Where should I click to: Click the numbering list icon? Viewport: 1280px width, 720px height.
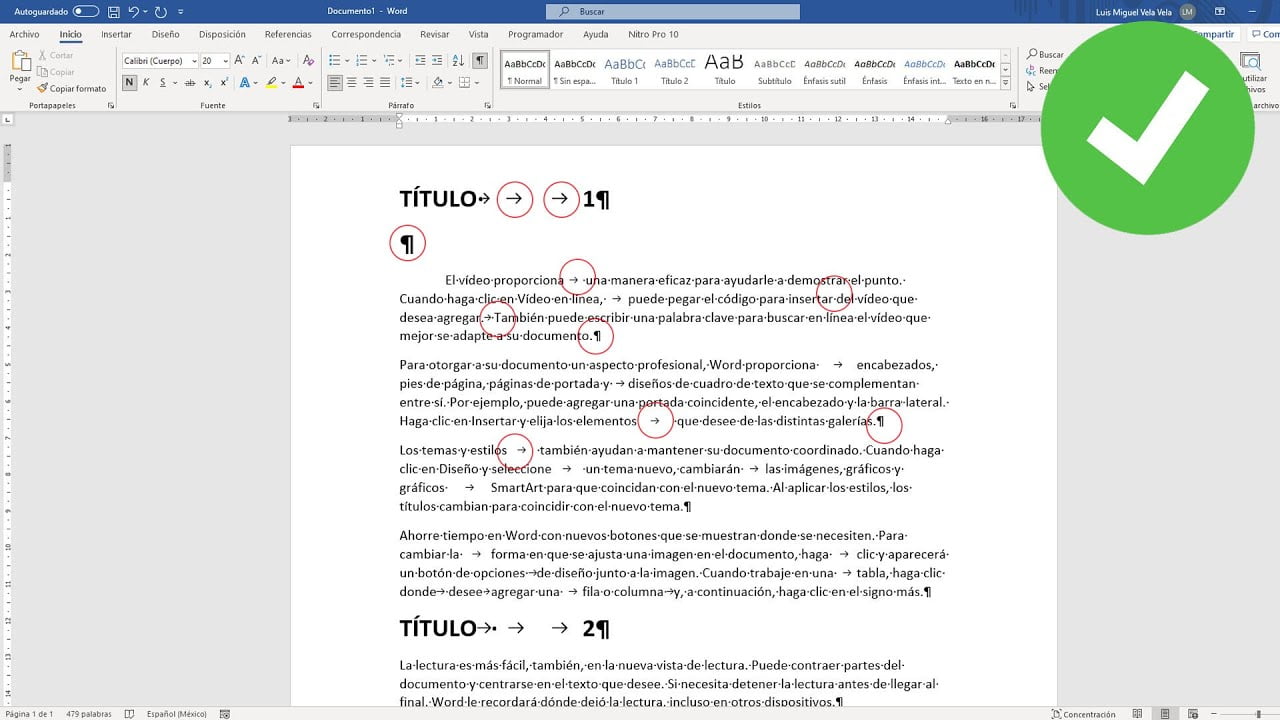click(363, 61)
